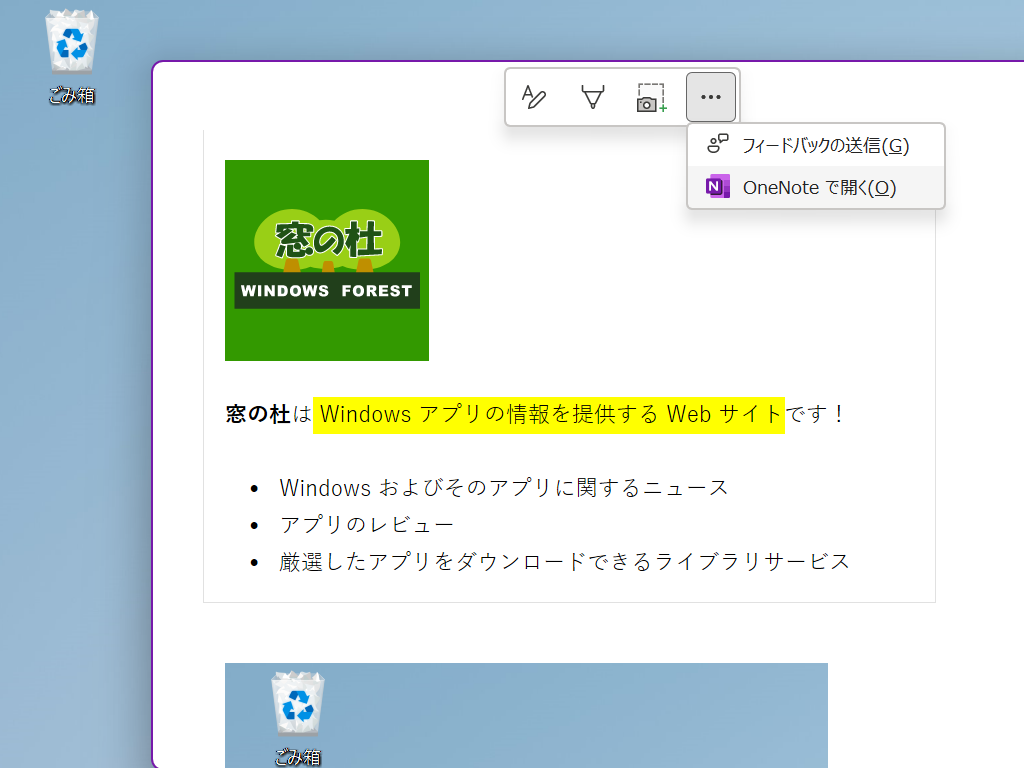The height and width of the screenshot is (768, 1024).
Task: Click the 窓の杜 WINDOWS FOREST logo
Action: pos(327,259)
